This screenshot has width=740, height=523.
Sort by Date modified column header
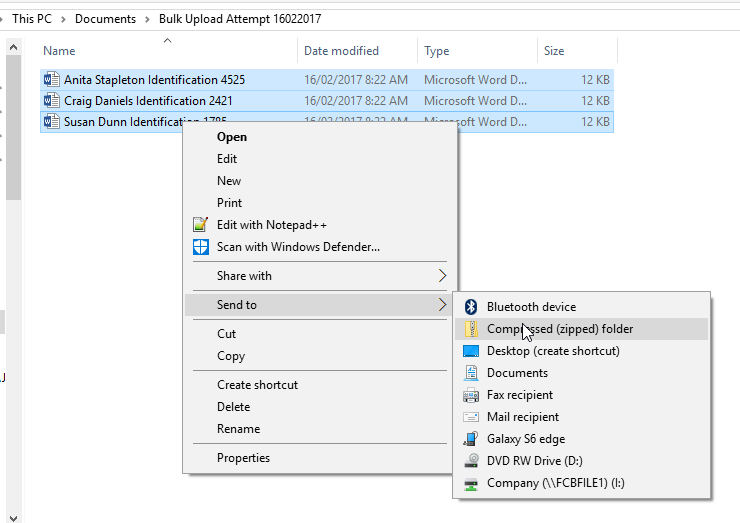point(341,51)
